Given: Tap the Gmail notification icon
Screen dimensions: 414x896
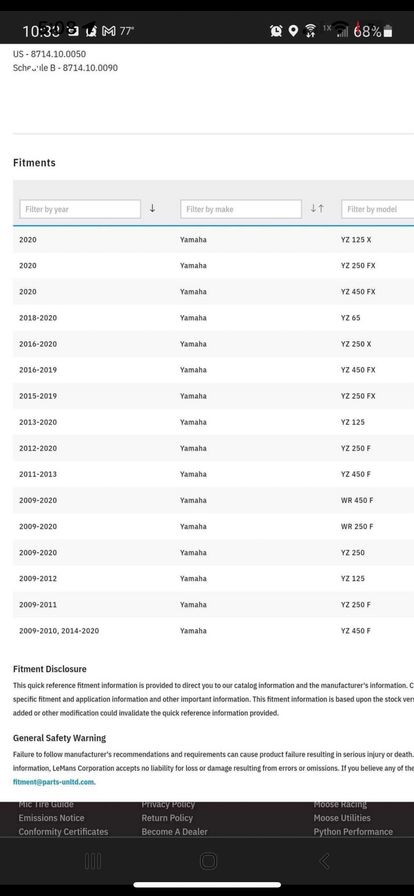Looking at the screenshot, I should pyautogui.click(x=109, y=31).
